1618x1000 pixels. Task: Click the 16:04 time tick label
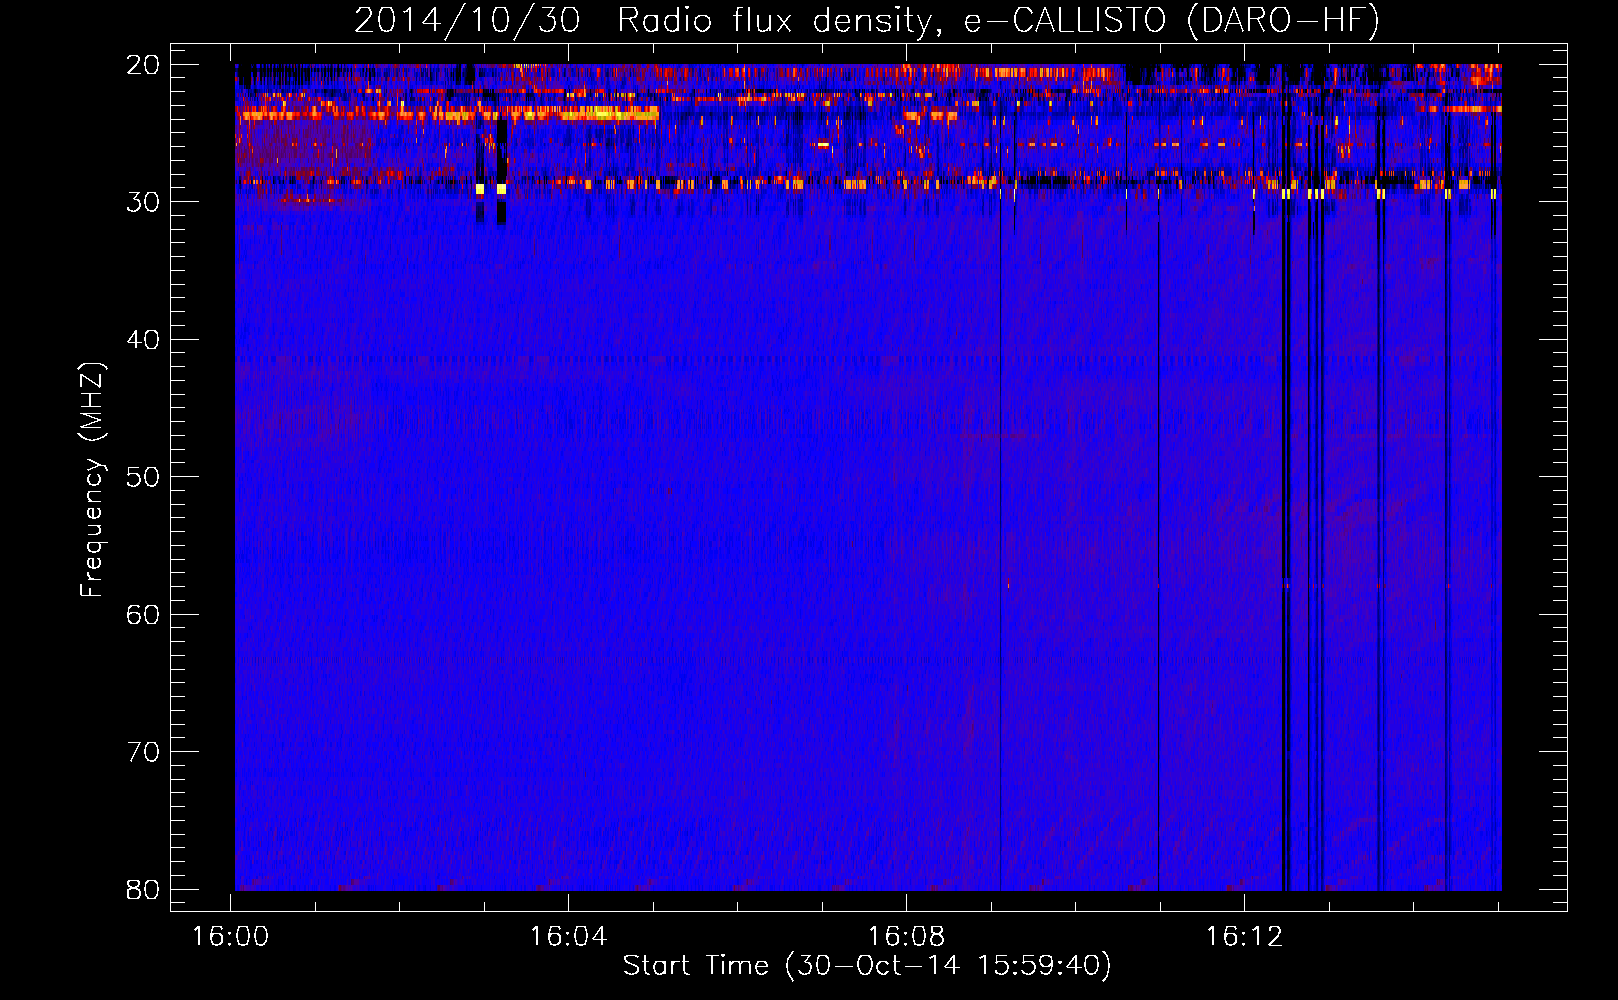tap(568, 937)
